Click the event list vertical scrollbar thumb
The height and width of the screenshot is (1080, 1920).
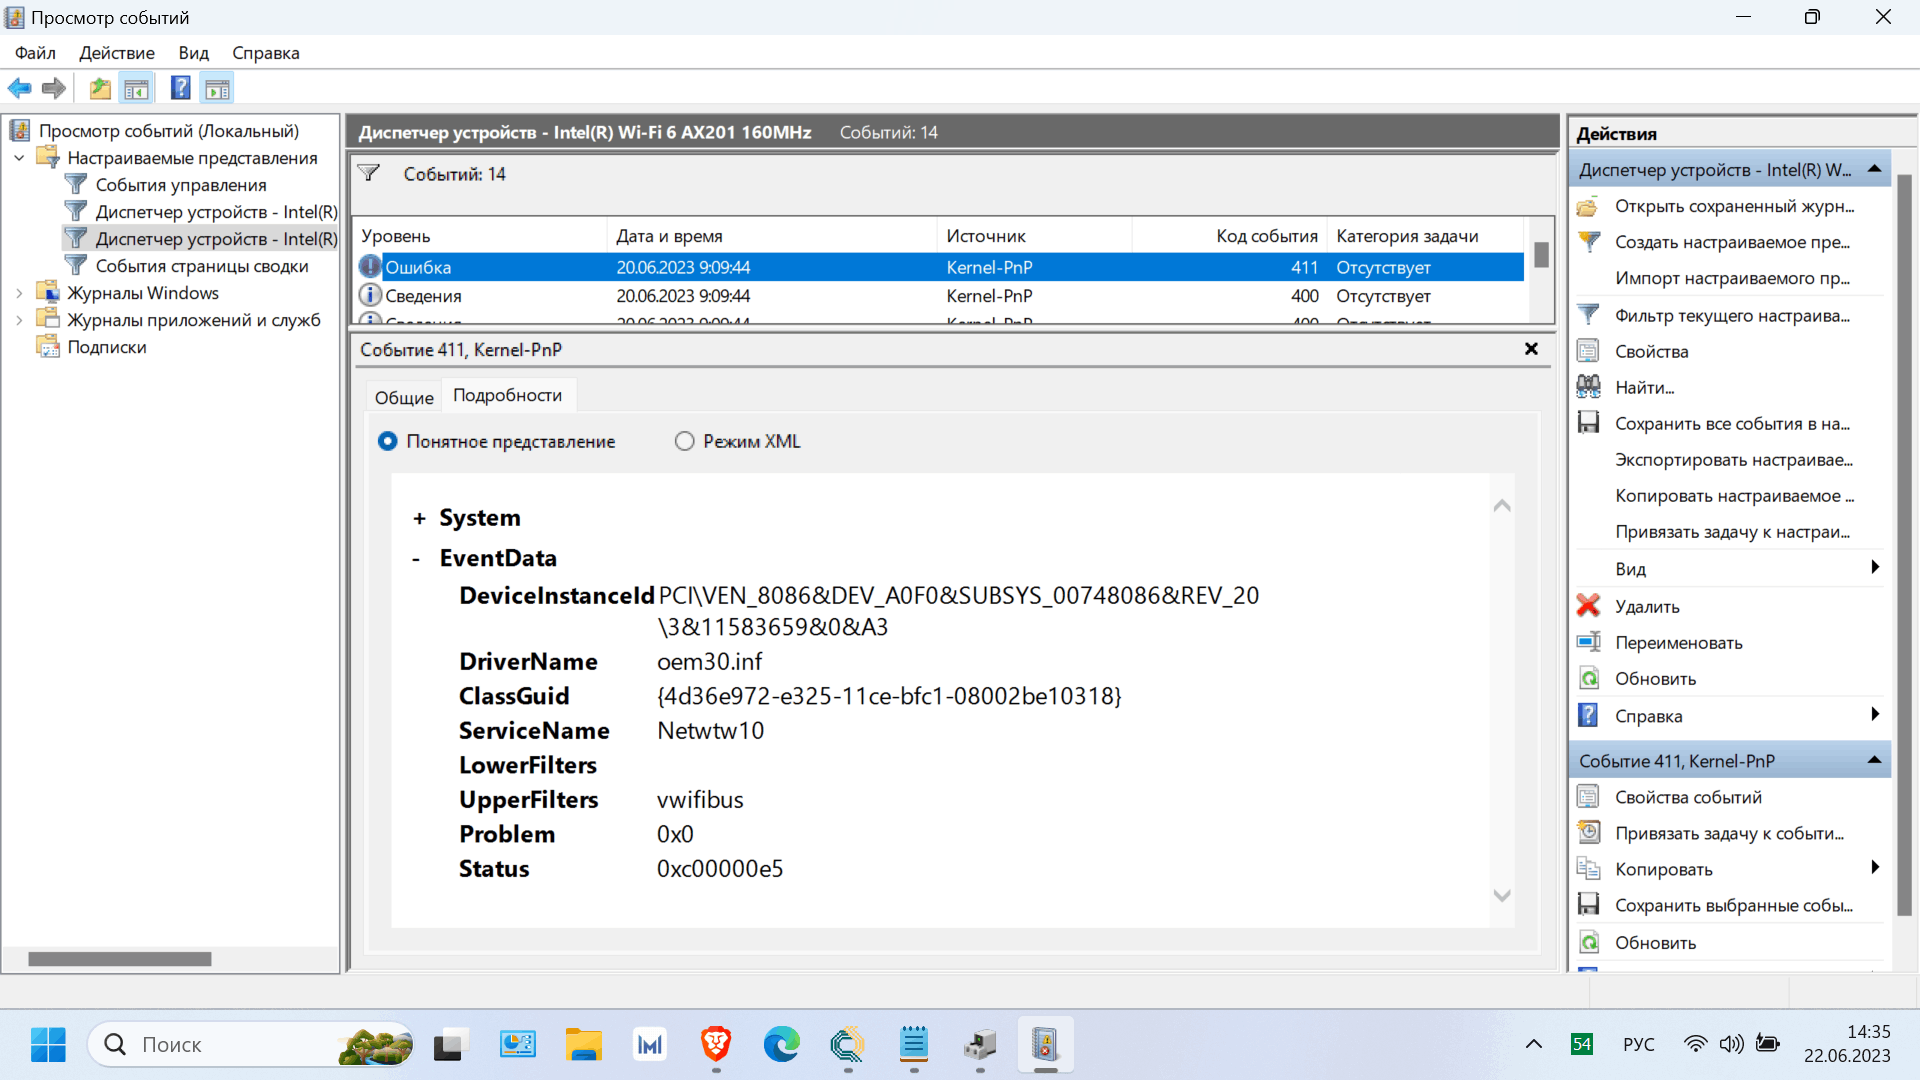[x=1541, y=254]
